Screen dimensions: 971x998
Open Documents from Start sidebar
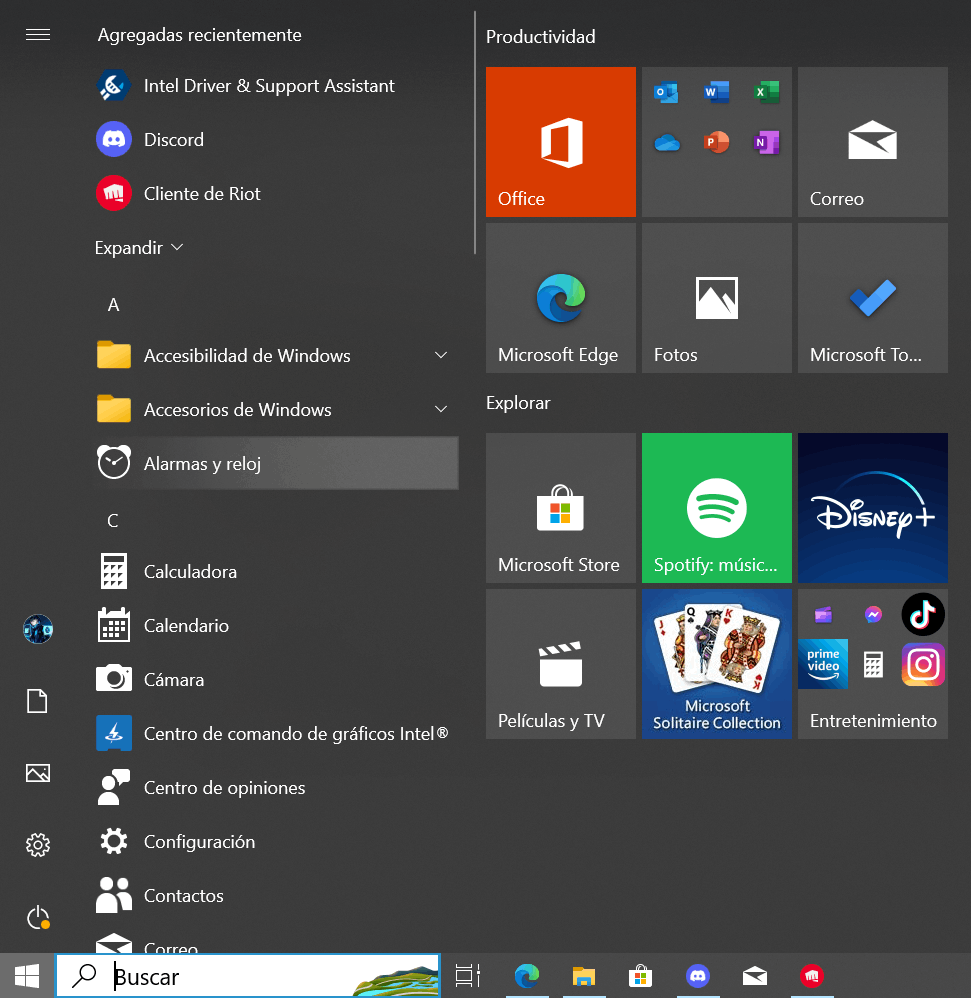38,701
